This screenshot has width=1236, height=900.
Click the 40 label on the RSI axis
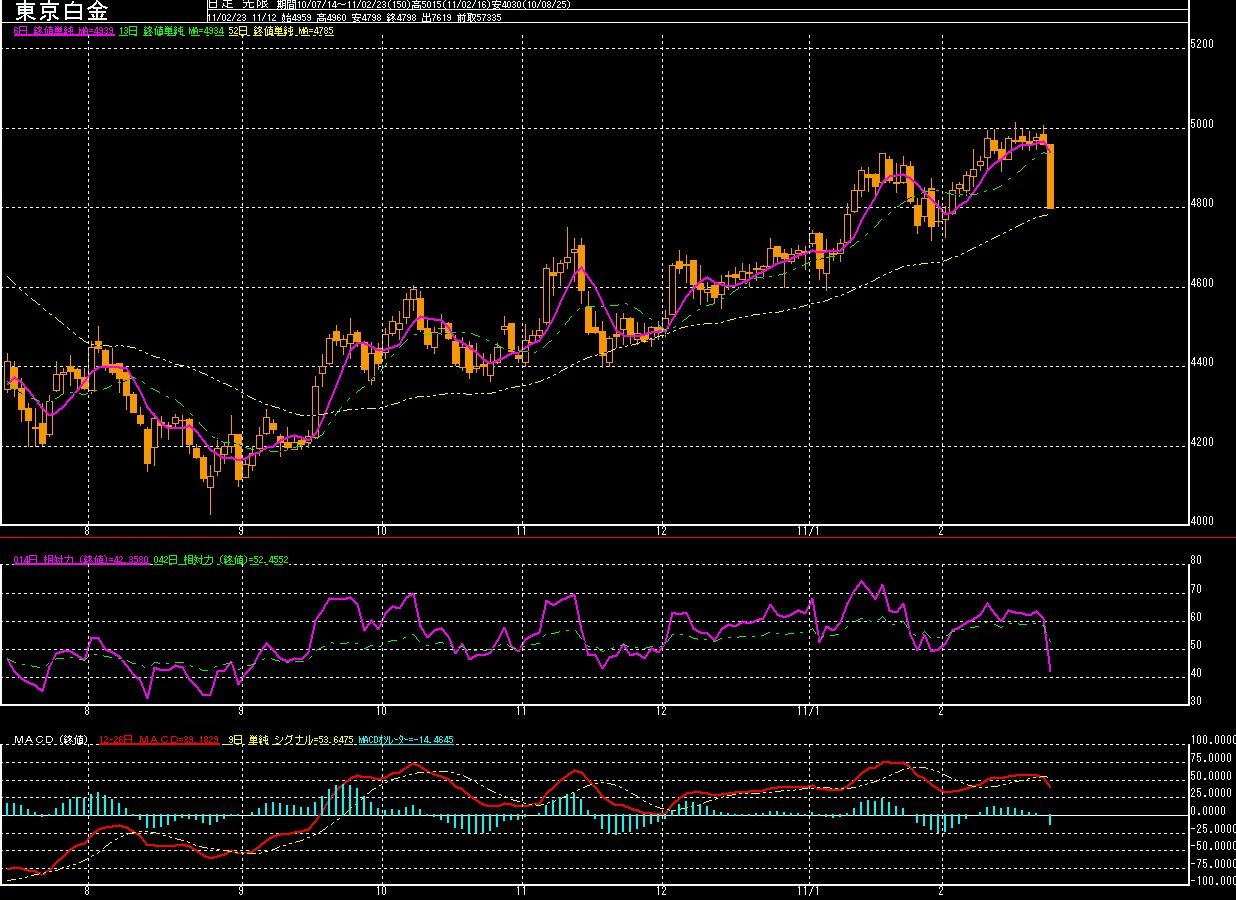pyautogui.click(x=1197, y=675)
